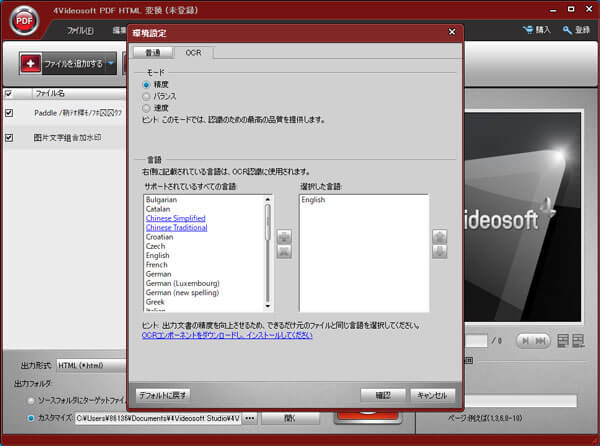
Task: Click the supported languages list scrollbar
Action: pyautogui.click(x=268, y=250)
